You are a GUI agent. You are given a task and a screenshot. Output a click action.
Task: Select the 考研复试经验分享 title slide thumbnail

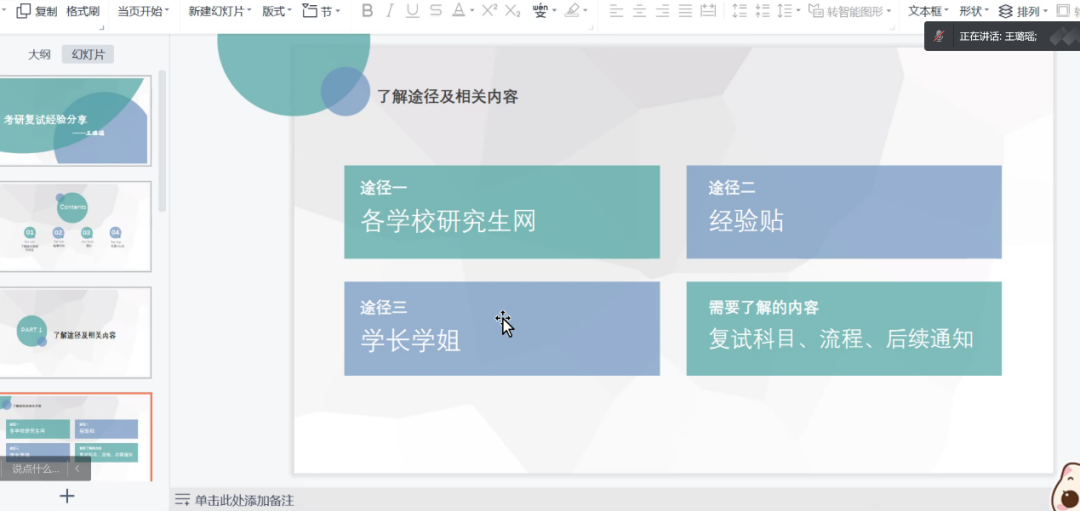click(75, 121)
